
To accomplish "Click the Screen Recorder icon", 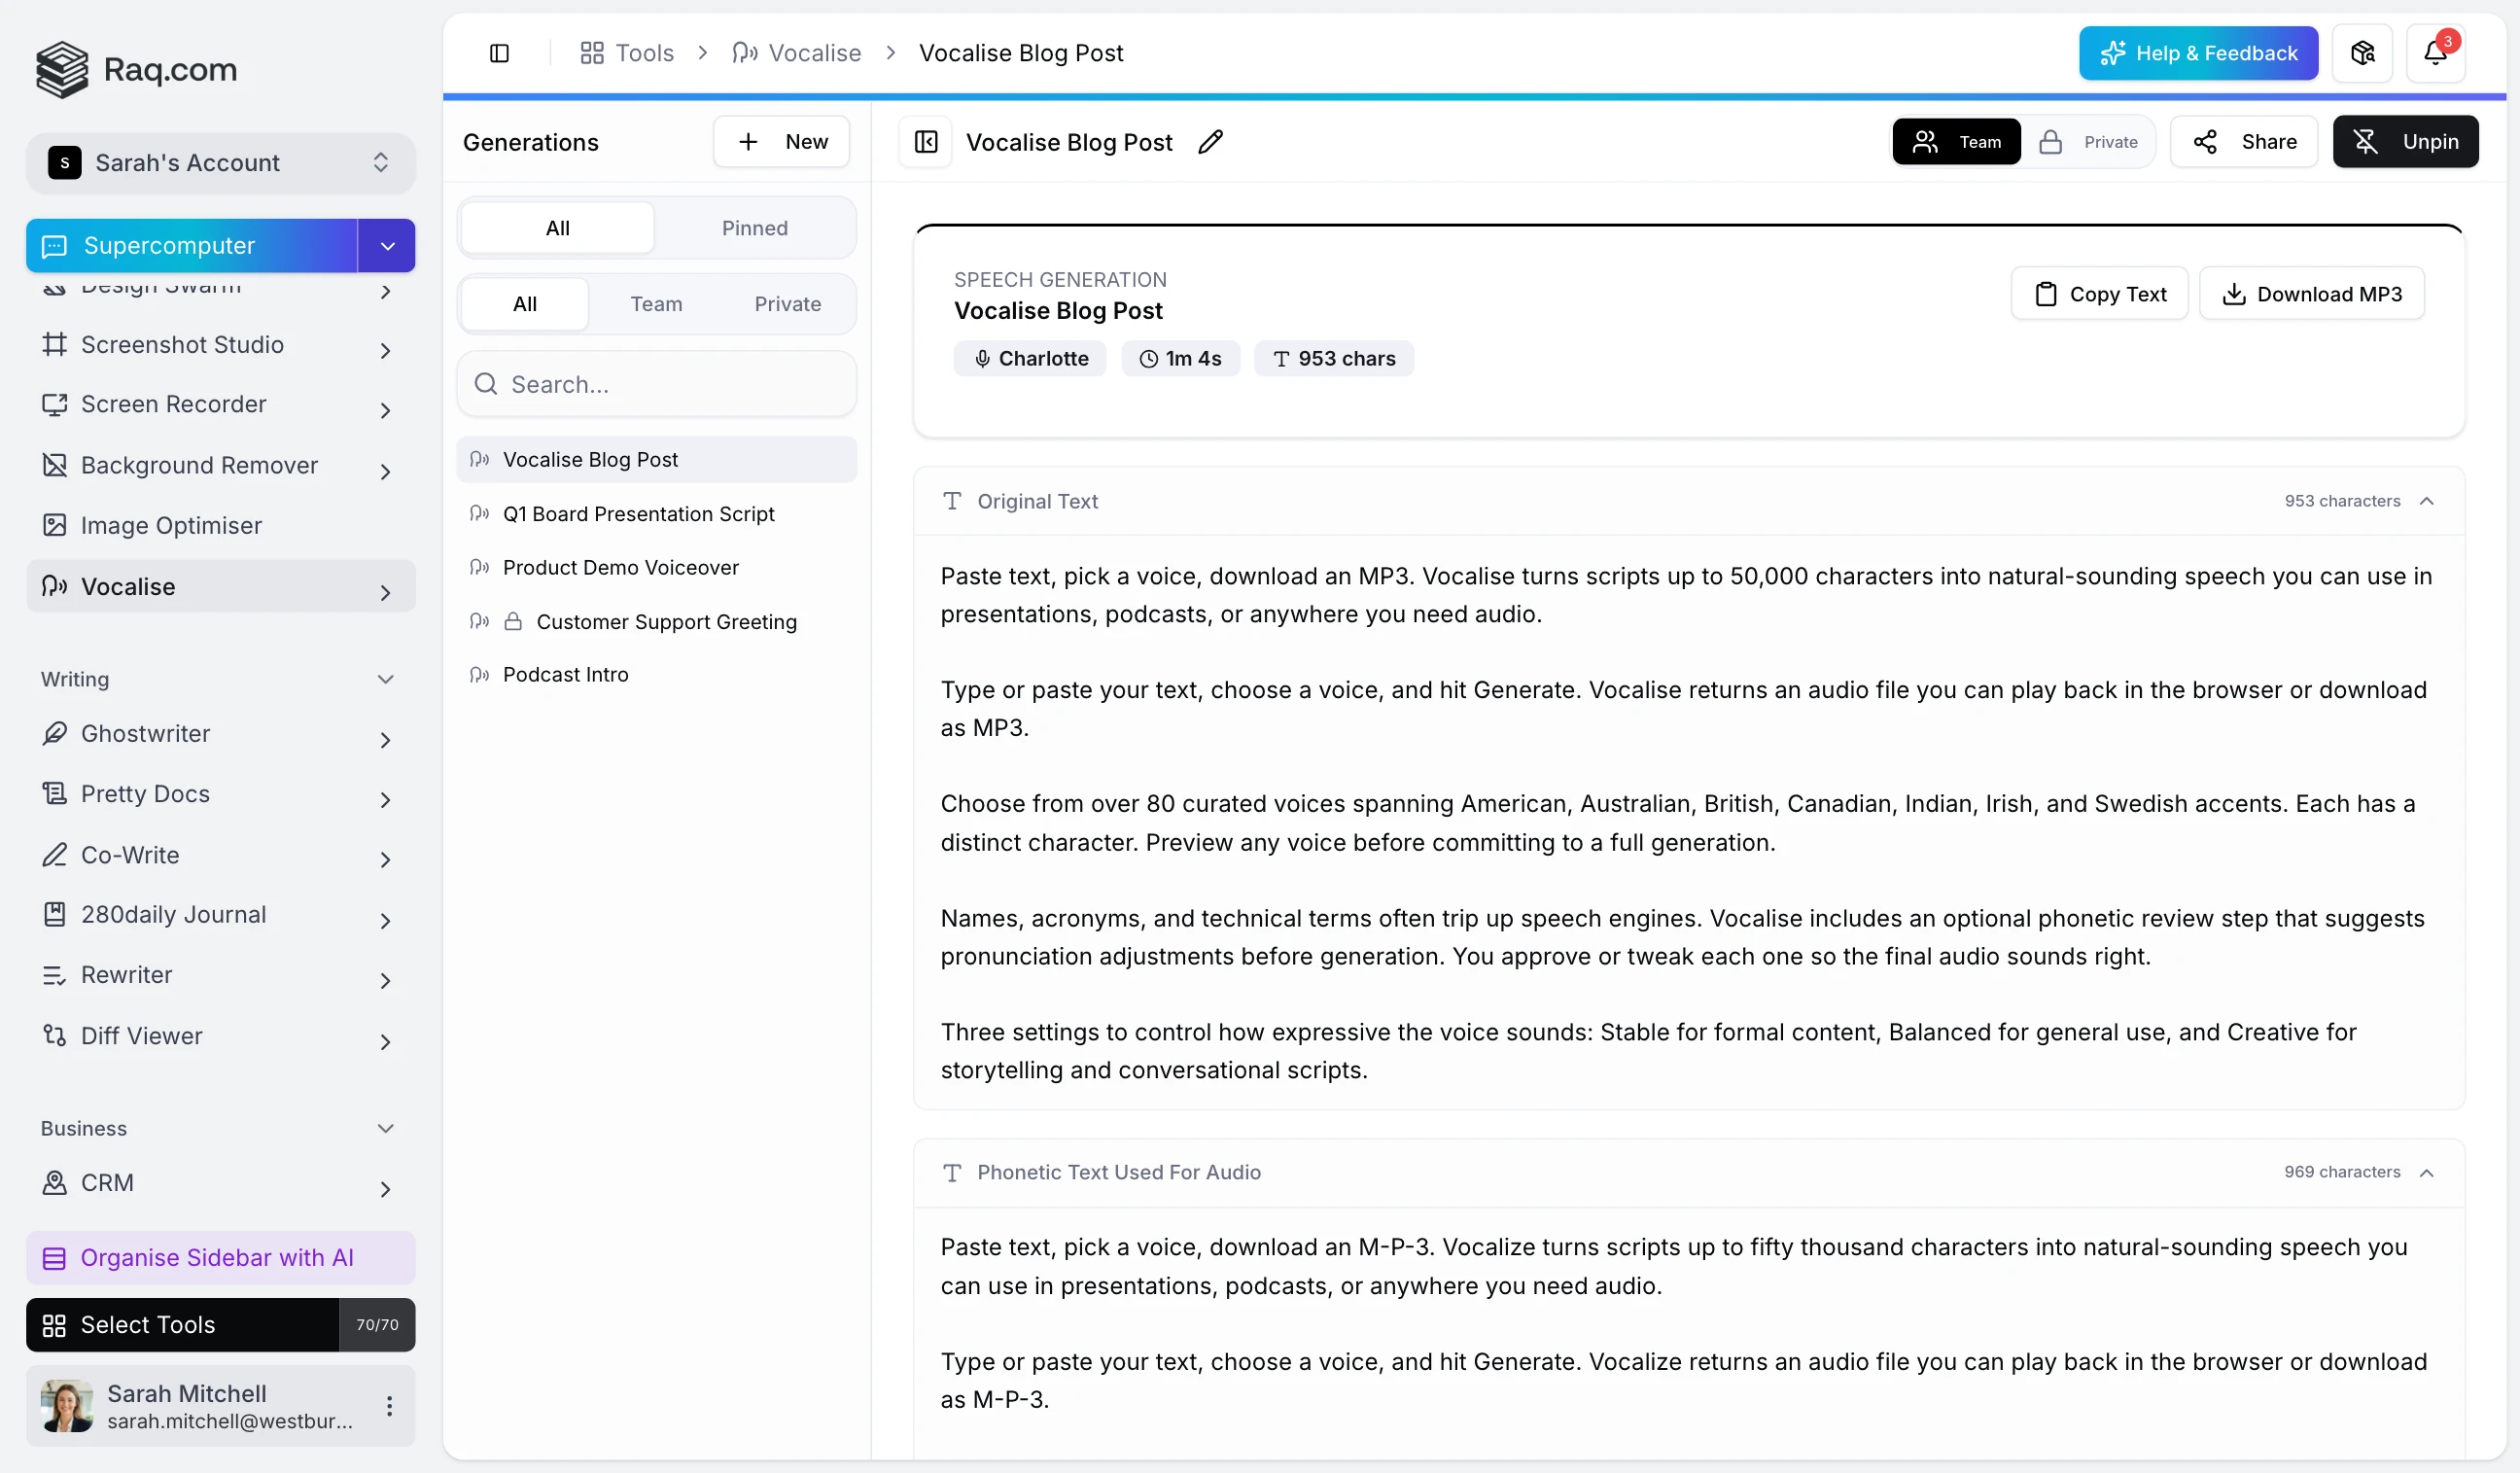I will point(54,404).
